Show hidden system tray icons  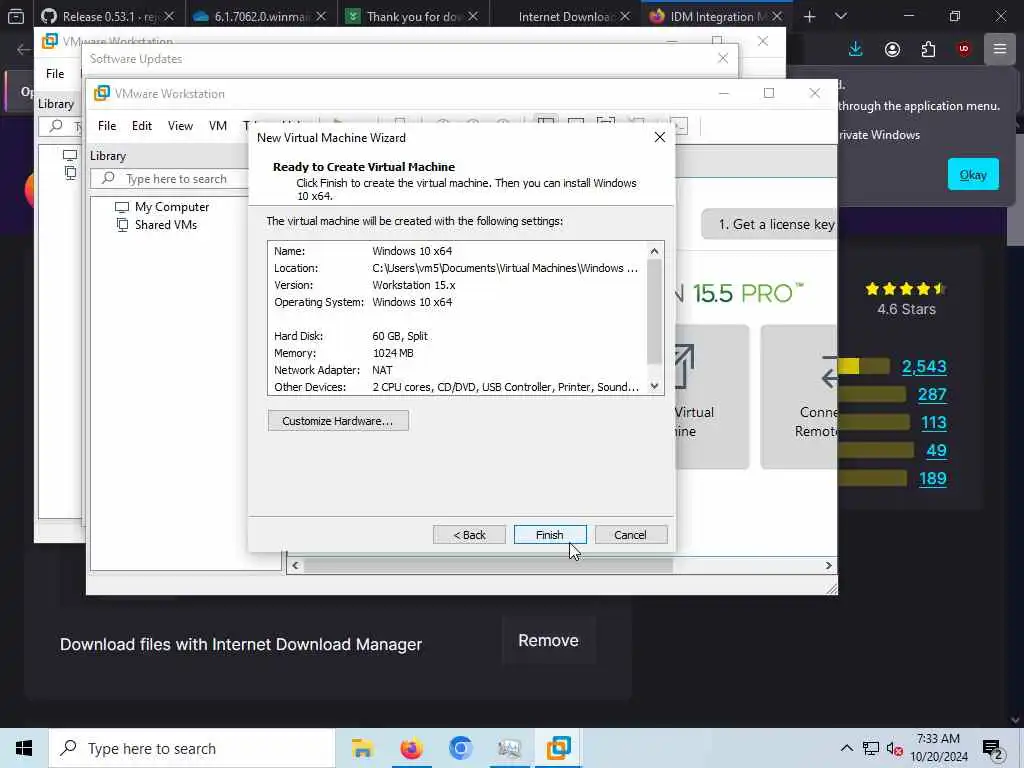846,748
